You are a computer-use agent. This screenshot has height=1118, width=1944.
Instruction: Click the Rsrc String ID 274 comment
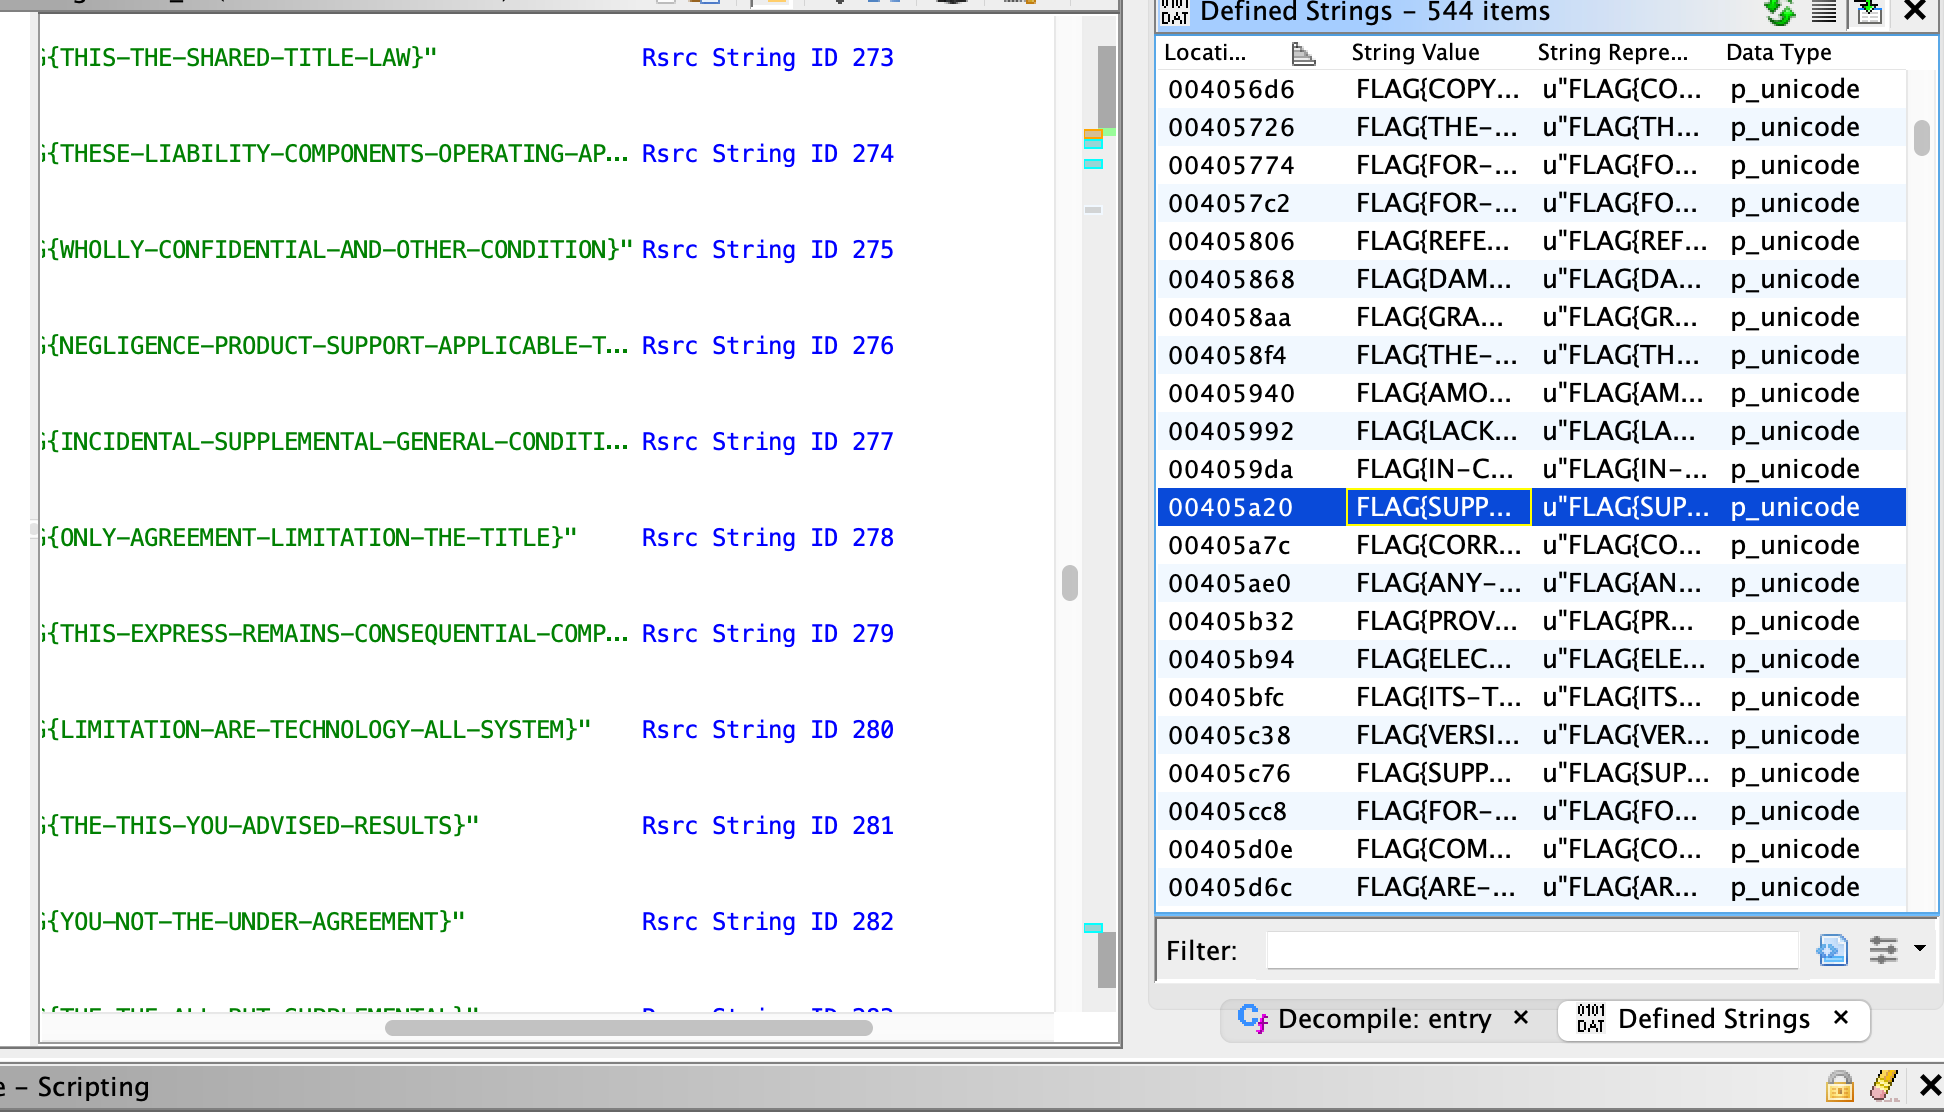click(767, 154)
